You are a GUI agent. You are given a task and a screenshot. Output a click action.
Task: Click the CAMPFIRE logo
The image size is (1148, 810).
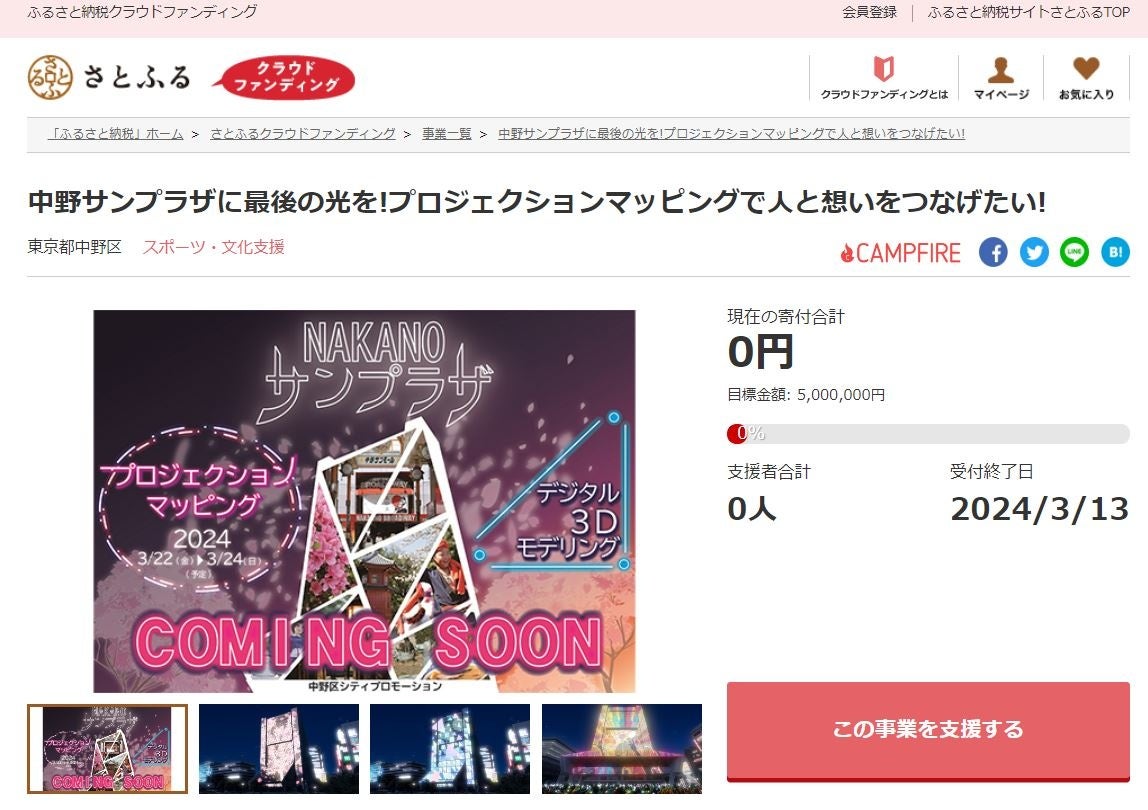pos(901,253)
